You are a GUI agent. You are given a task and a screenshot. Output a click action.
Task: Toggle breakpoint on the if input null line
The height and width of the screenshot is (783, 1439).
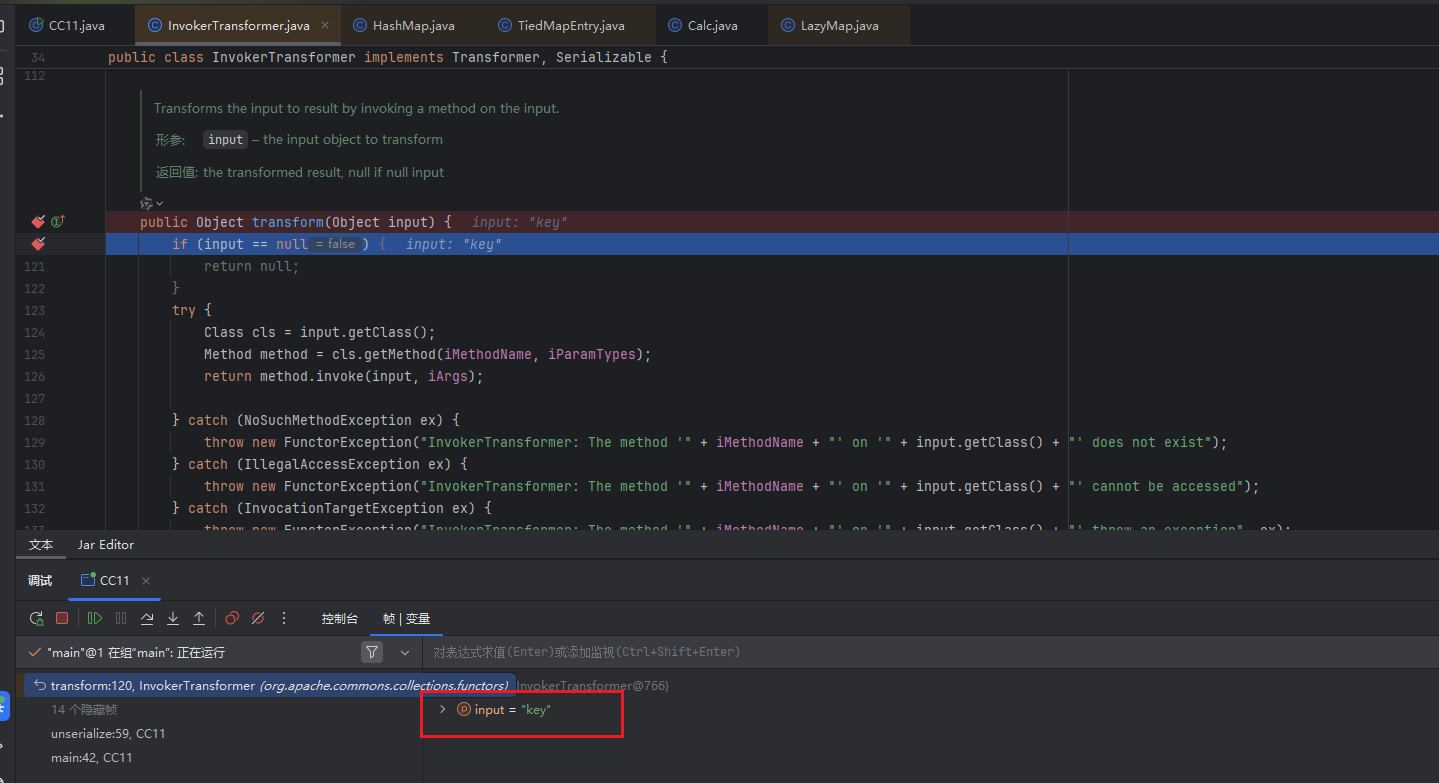(39, 244)
